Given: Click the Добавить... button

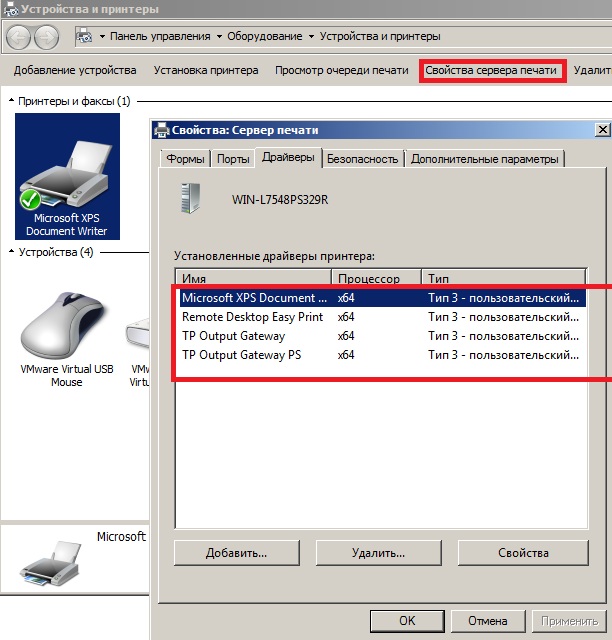Looking at the screenshot, I should pyautogui.click(x=236, y=553).
